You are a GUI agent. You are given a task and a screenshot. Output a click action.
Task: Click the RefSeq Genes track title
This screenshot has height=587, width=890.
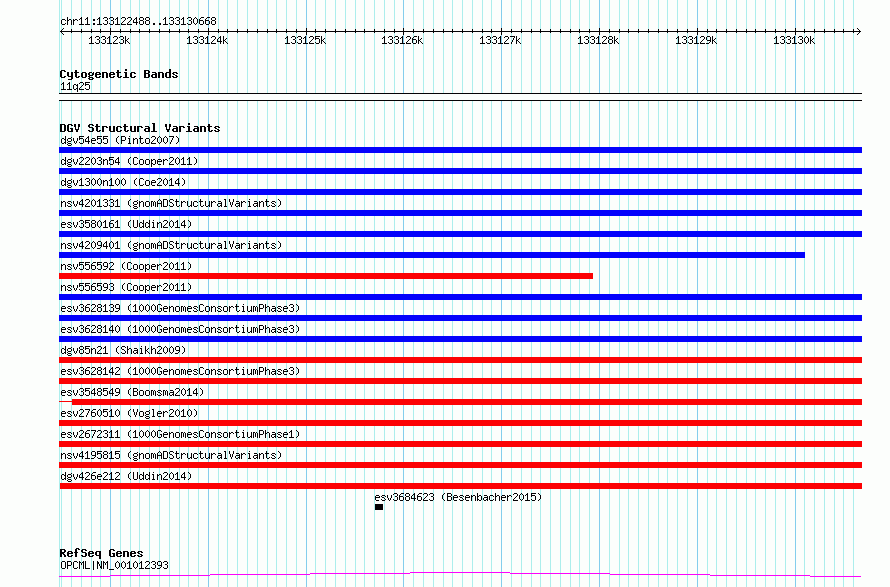click(101, 553)
